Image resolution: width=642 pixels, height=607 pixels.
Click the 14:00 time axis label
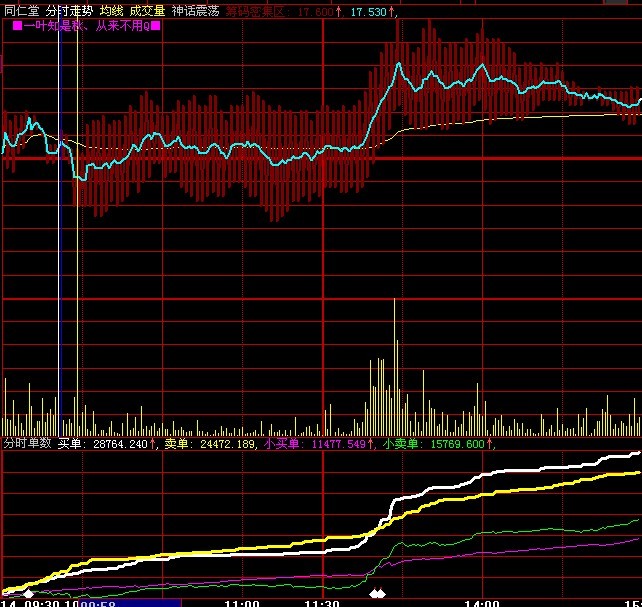[x=482, y=604]
